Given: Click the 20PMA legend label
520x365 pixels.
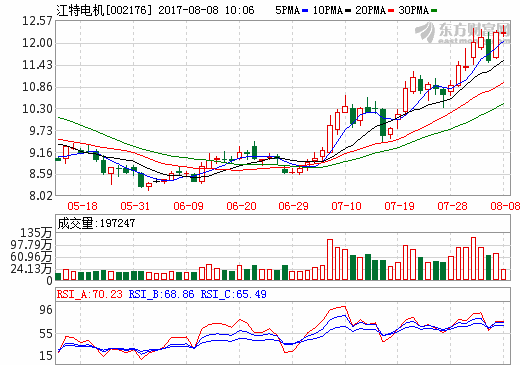Looking at the screenshot, I should pos(370,10).
